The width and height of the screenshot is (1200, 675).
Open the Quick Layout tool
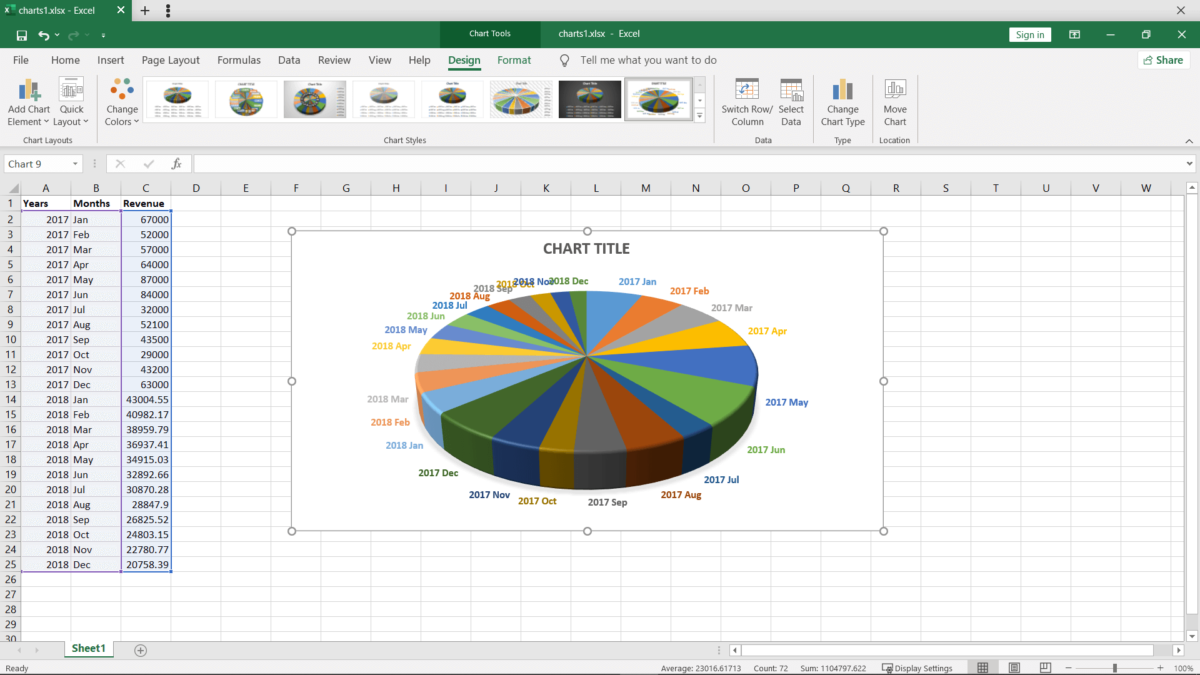point(71,90)
